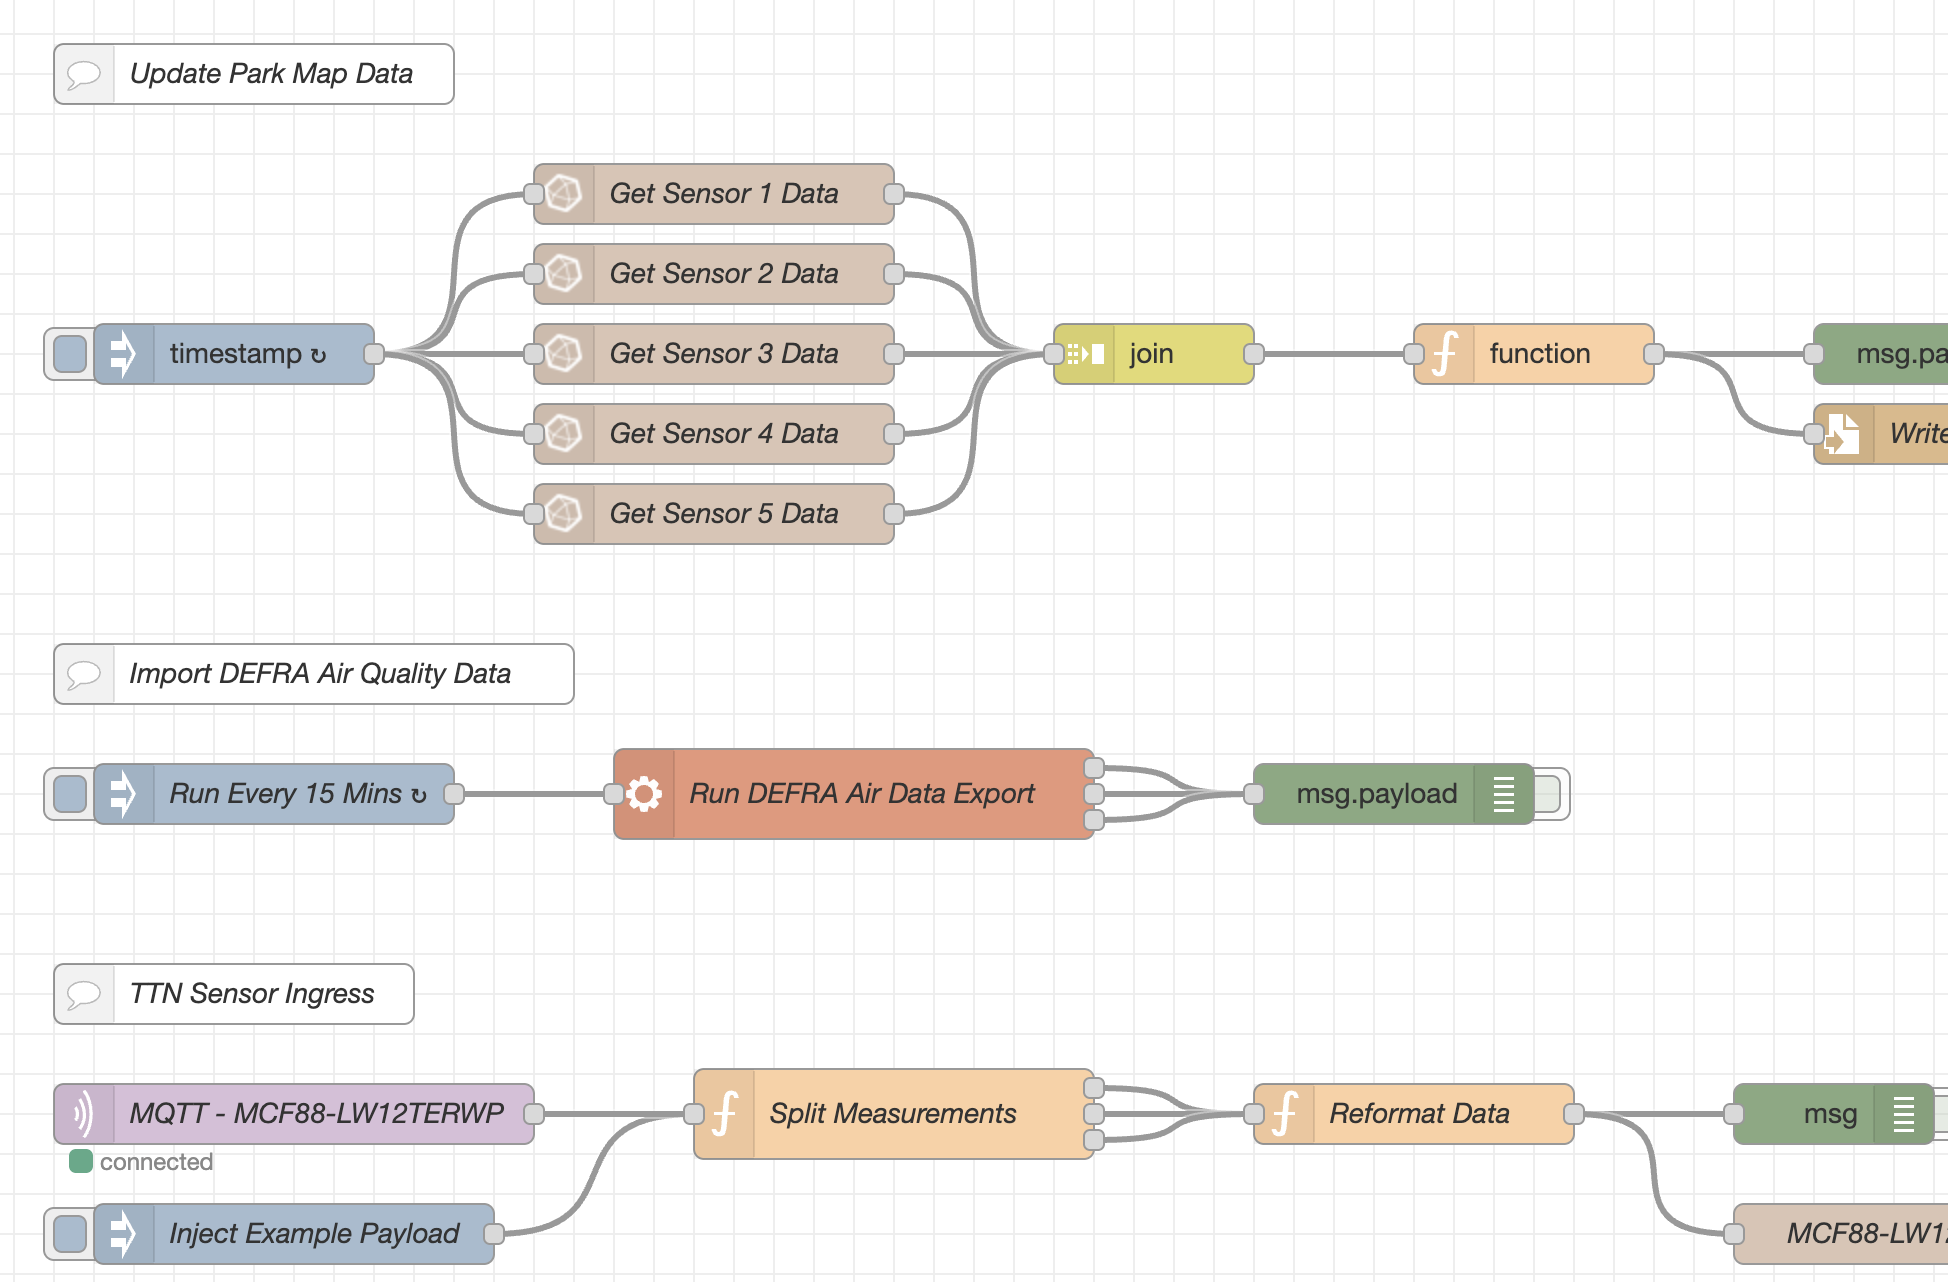The height and width of the screenshot is (1282, 1948).
Task: Click the function node f icon
Action: pos(1444,354)
